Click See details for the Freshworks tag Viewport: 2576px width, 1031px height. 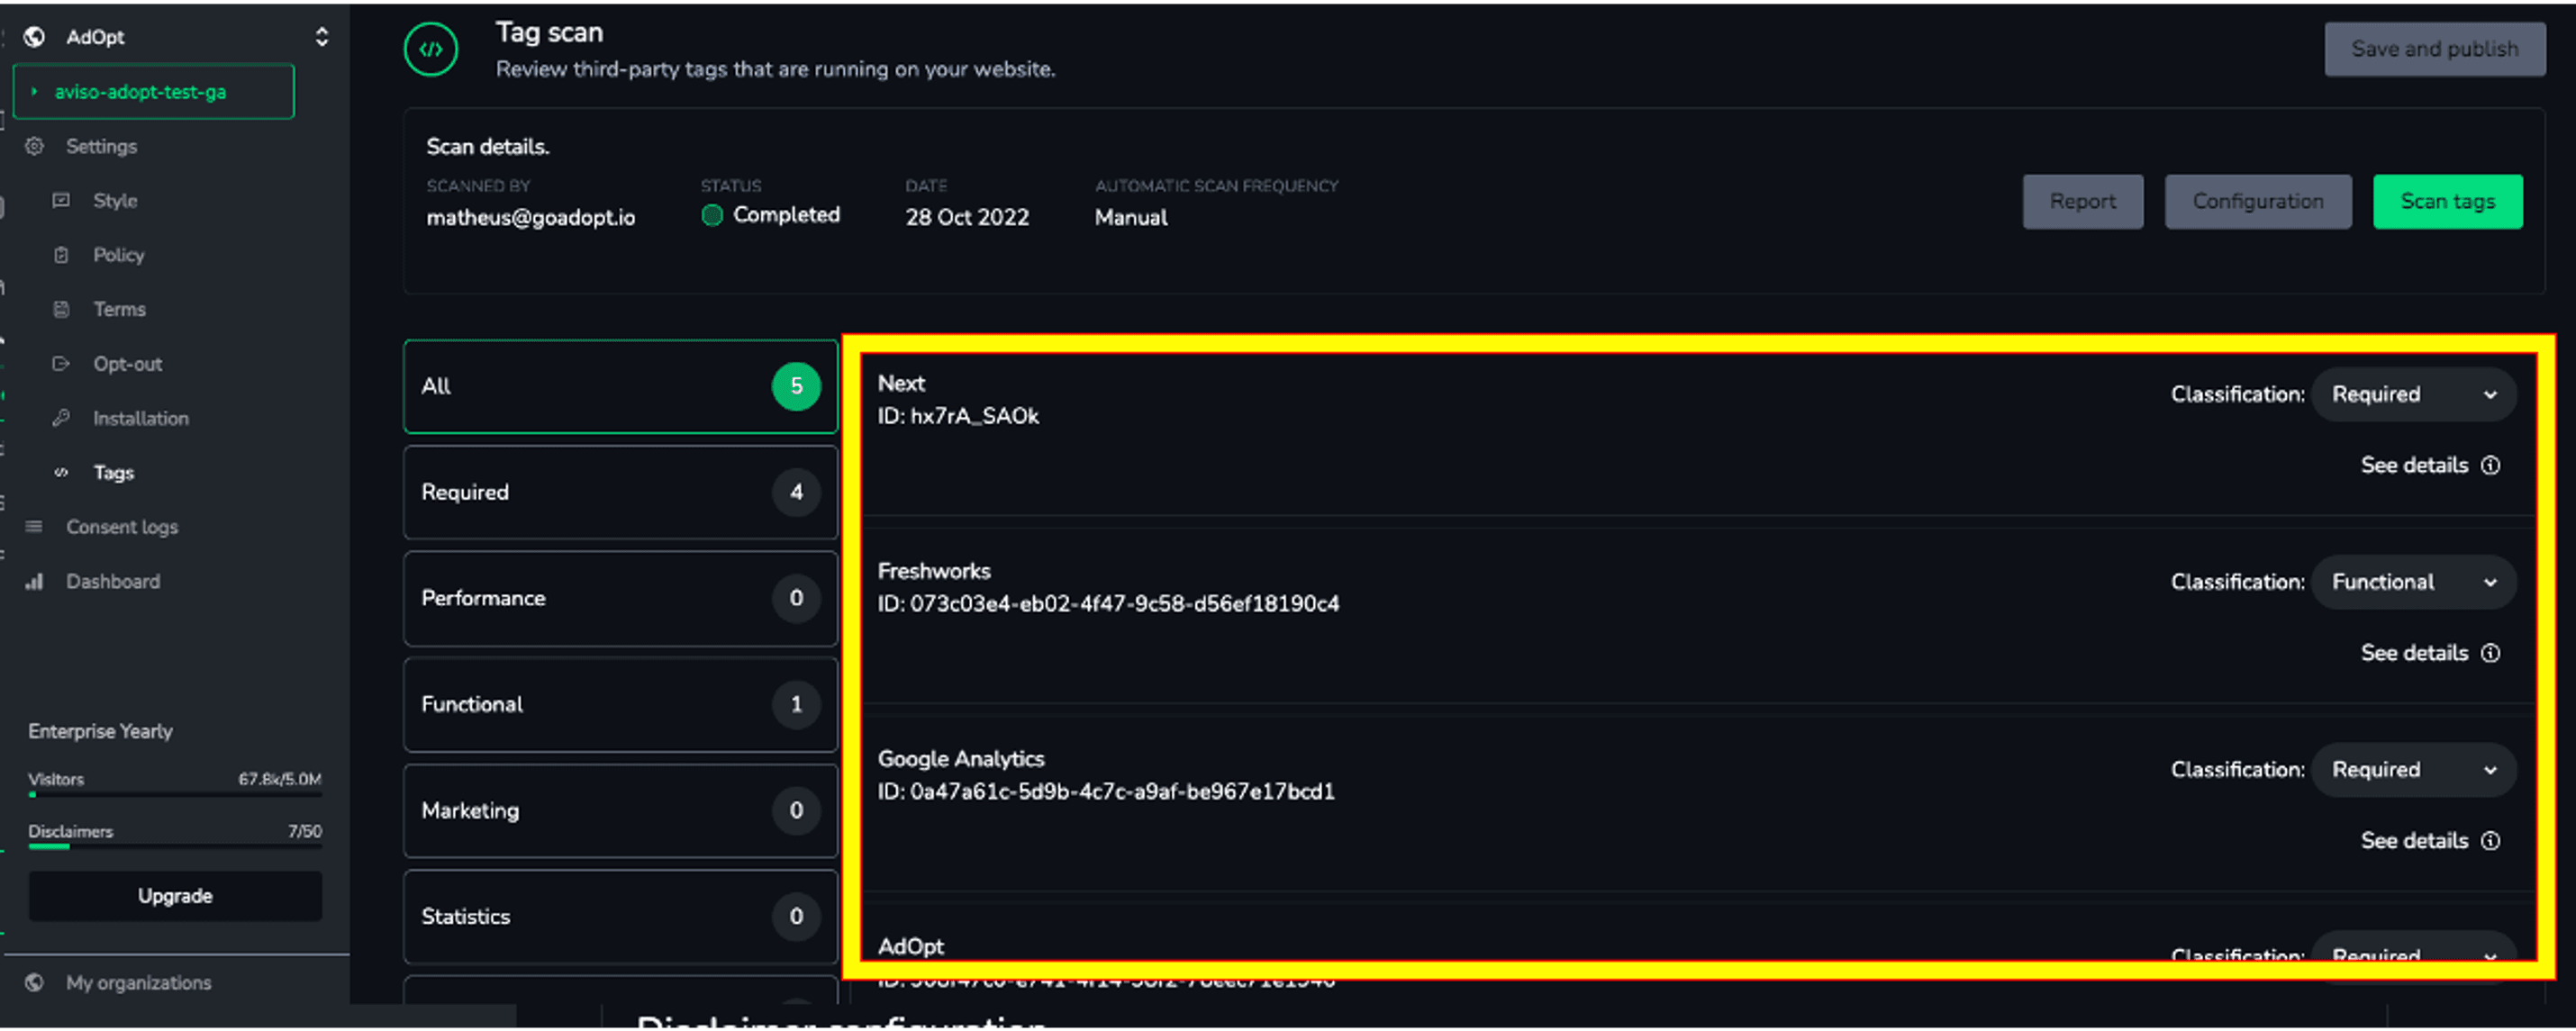click(x=2414, y=653)
